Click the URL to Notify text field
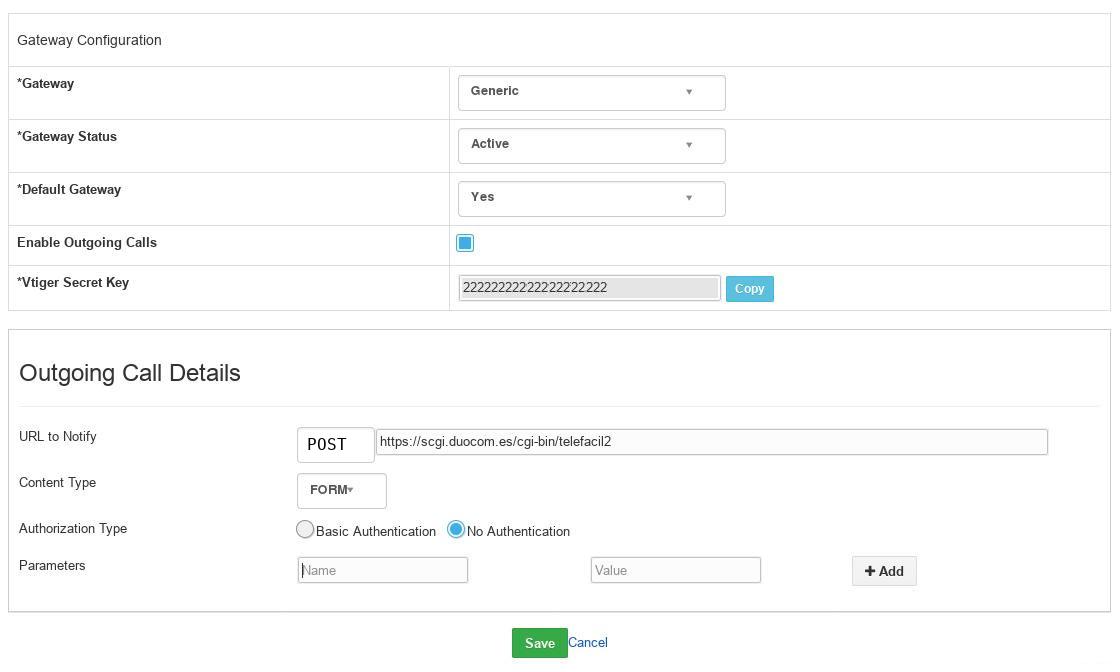The width and height of the screenshot is (1120, 672). 711,442
